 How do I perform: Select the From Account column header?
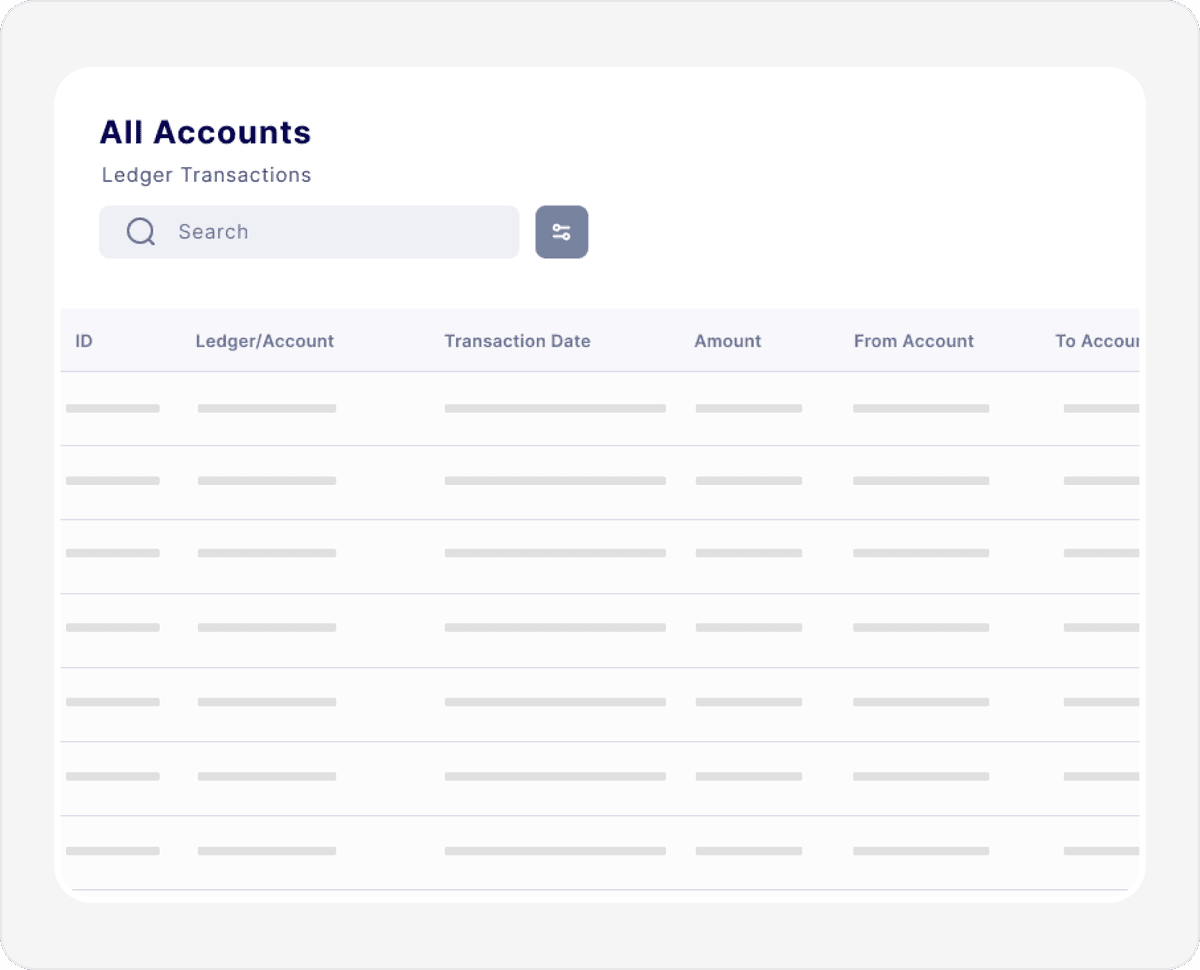pos(913,341)
